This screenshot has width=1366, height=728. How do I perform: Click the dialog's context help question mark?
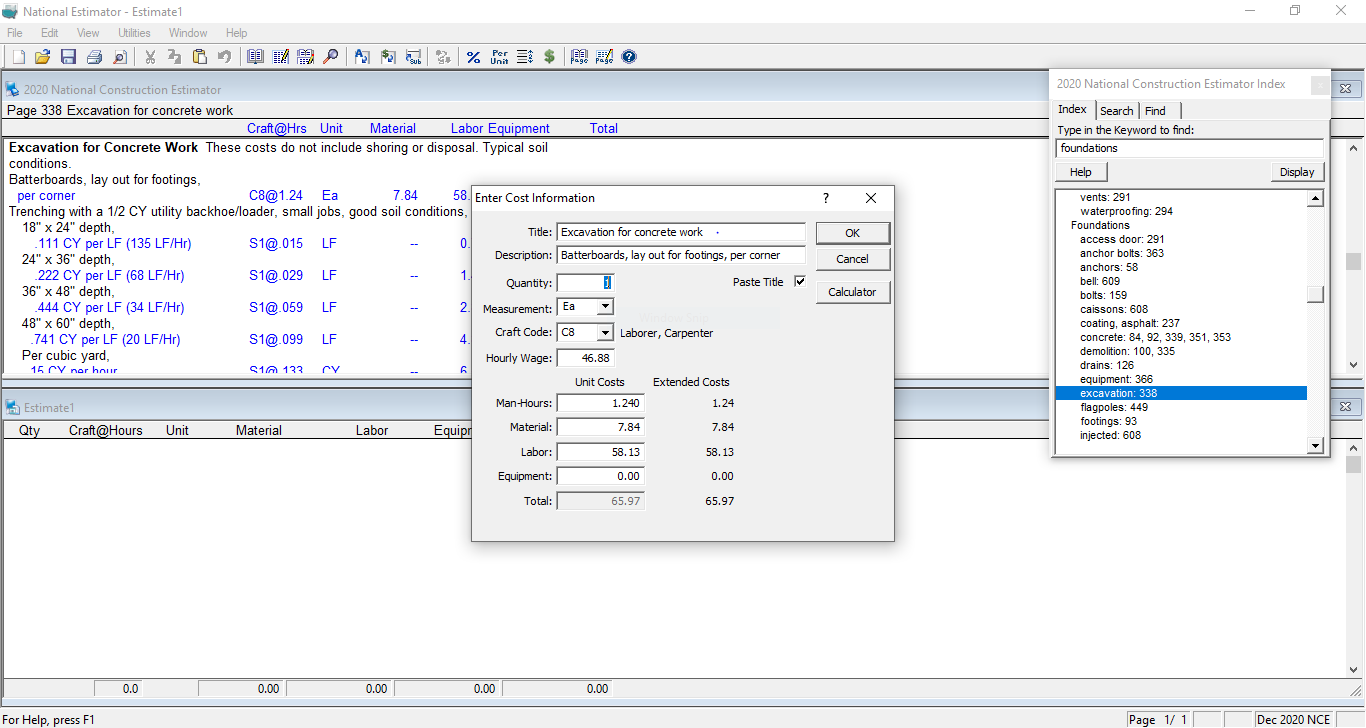pos(826,198)
